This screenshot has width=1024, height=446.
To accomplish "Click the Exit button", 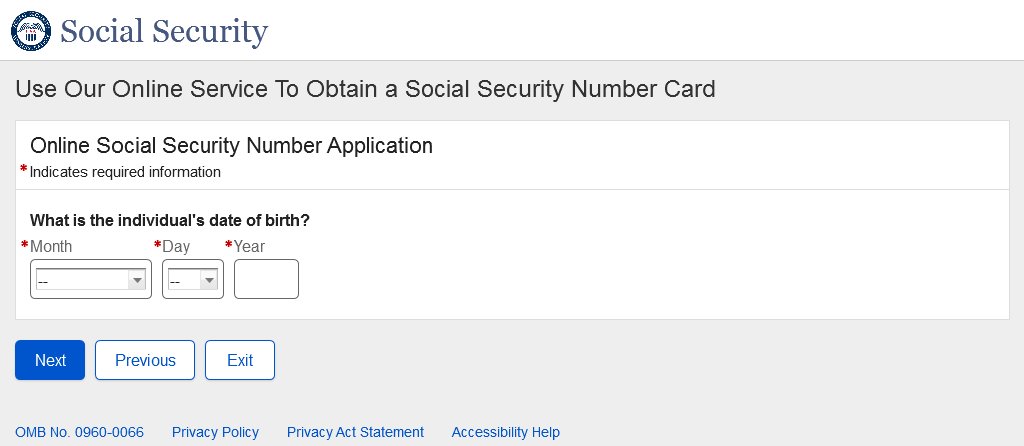I will (x=240, y=360).
